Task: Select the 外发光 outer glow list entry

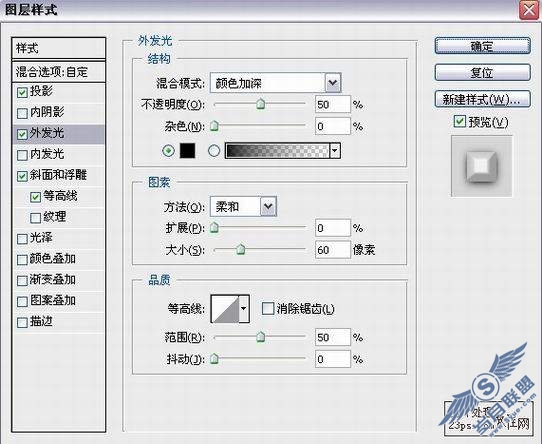Action: [x=58, y=134]
